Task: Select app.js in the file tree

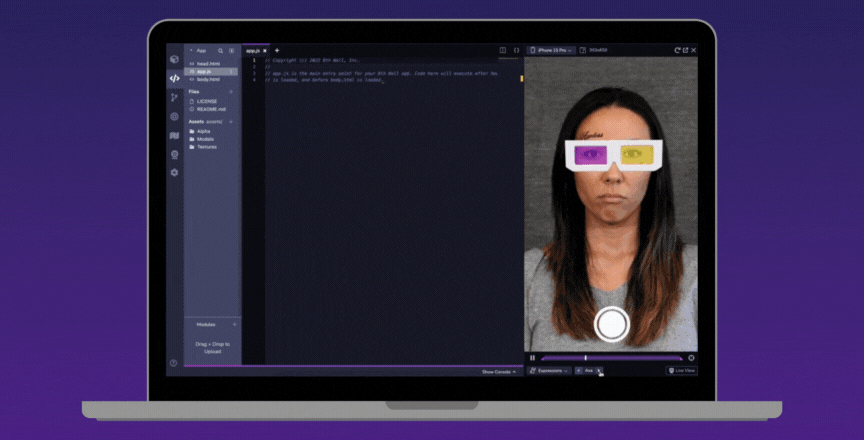Action: pos(212,72)
